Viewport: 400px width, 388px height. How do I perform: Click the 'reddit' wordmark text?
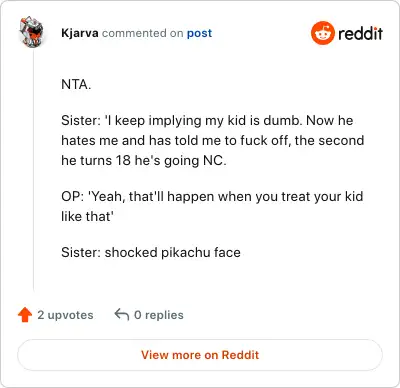pos(360,33)
